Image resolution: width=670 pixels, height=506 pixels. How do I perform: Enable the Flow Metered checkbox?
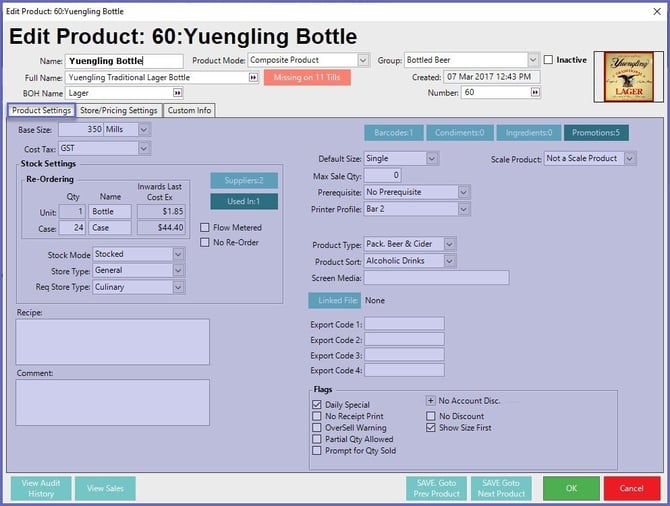coord(206,228)
